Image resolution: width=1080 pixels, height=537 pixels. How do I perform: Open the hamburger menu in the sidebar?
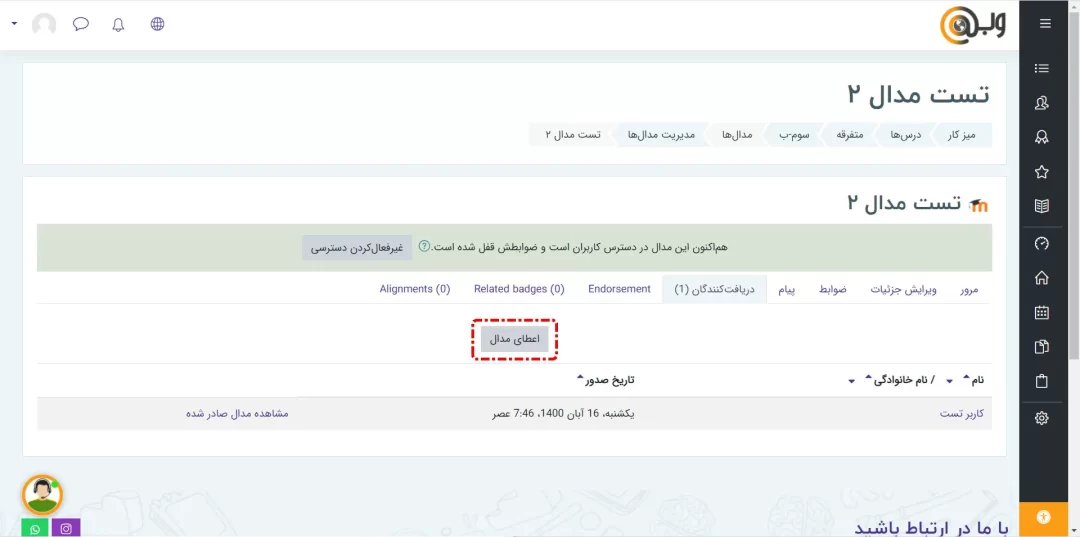coord(1045,24)
